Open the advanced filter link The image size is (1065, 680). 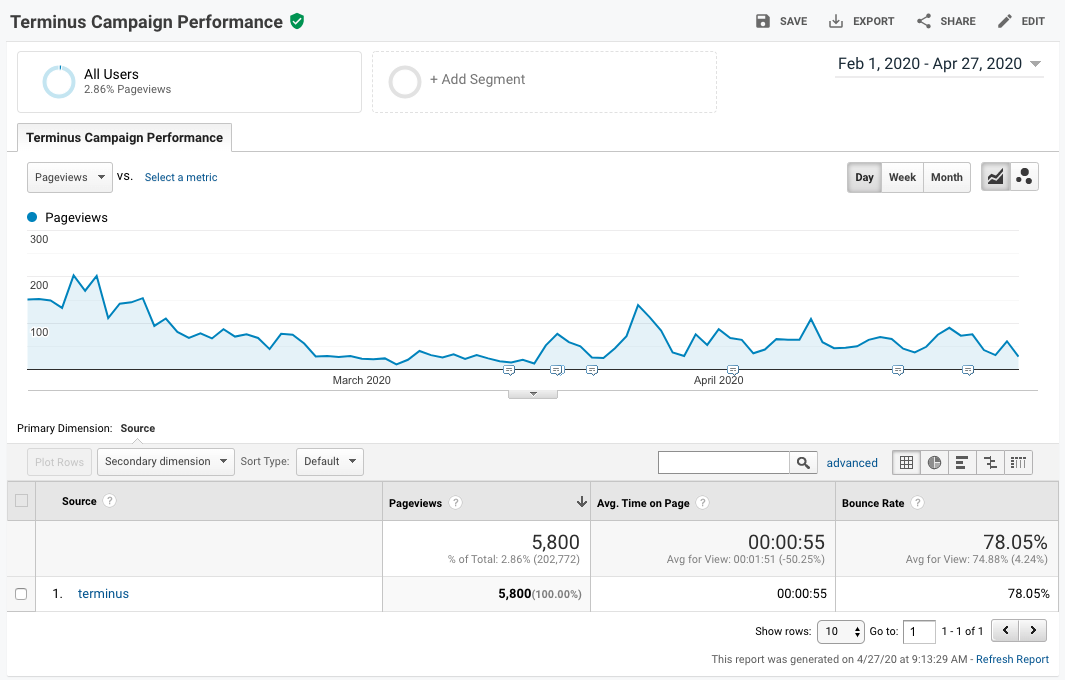pyautogui.click(x=852, y=463)
